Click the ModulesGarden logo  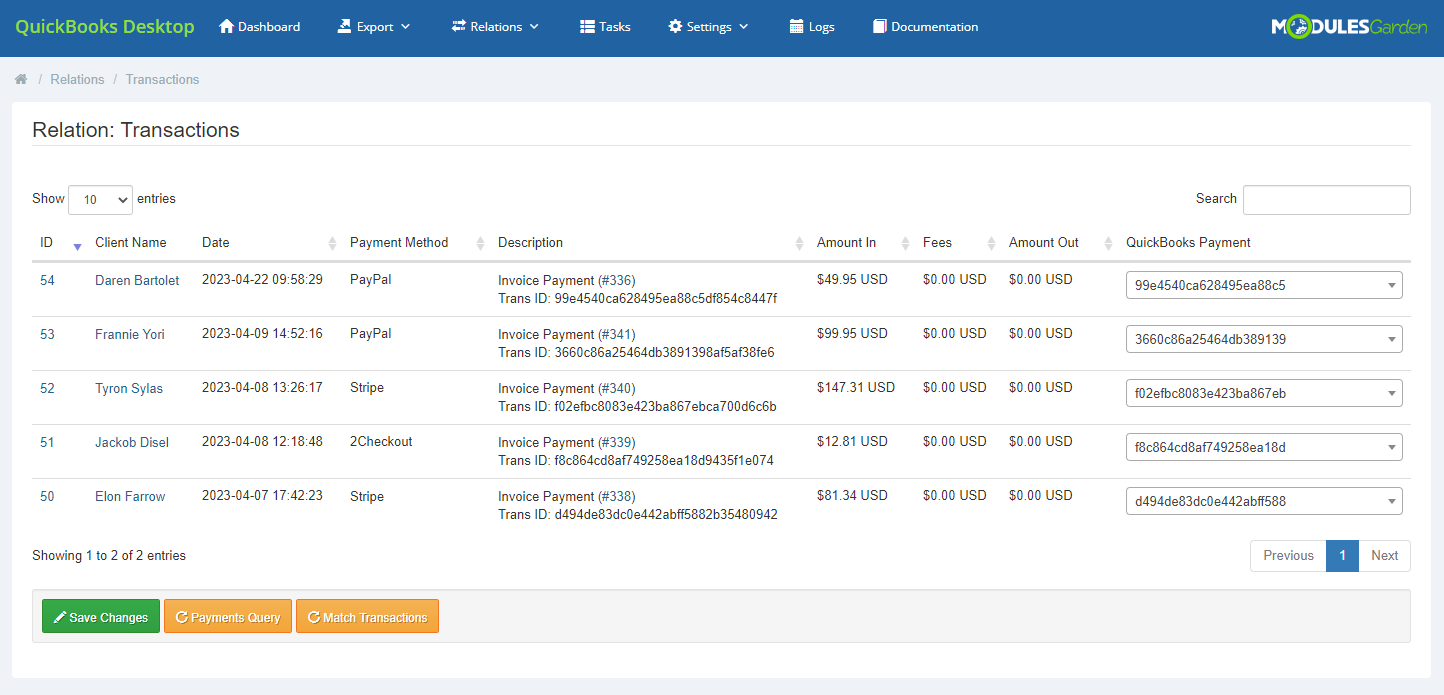(x=1349, y=27)
